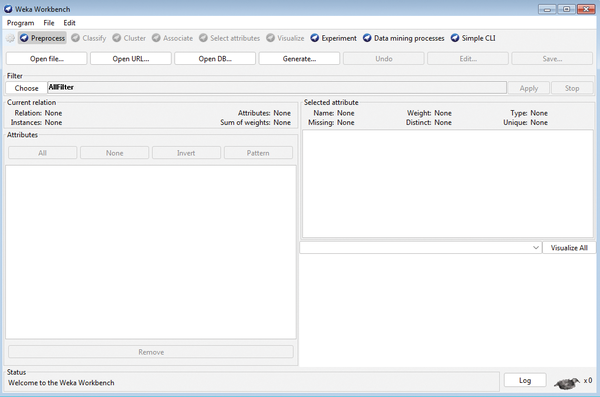Click the Visualize All button
Viewport: 600px width, 397px height.
point(569,248)
